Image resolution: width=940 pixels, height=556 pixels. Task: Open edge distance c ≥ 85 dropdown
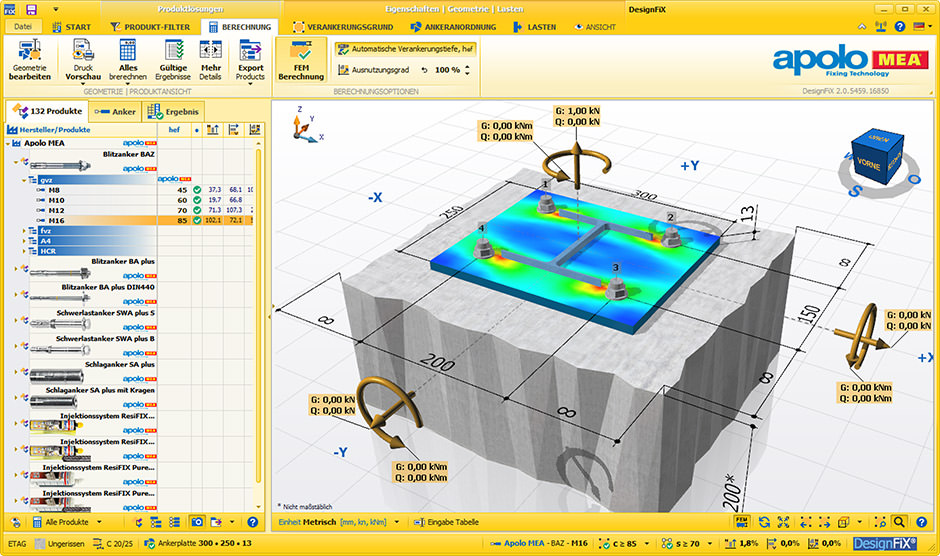pyautogui.click(x=647, y=543)
